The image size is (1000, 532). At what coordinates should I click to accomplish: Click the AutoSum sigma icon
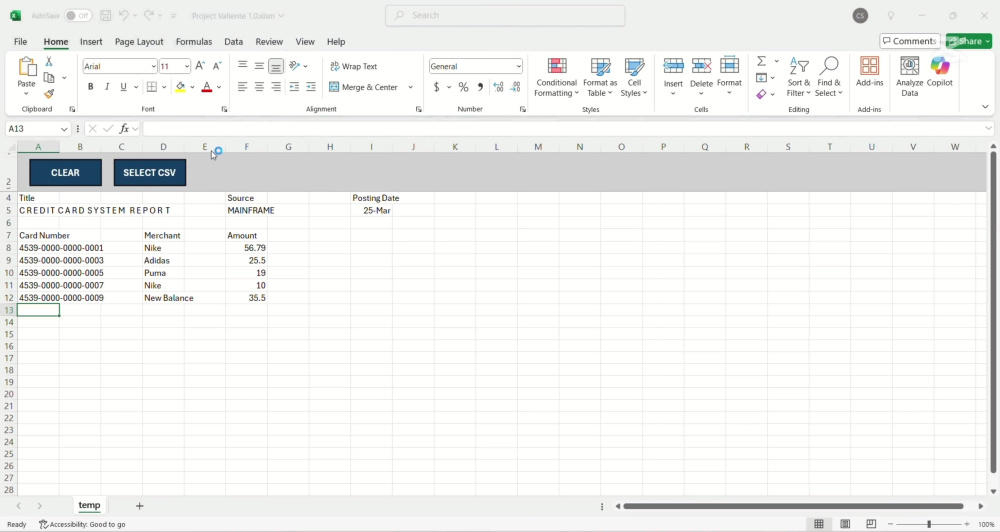pyautogui.click(x=761, y=61)
